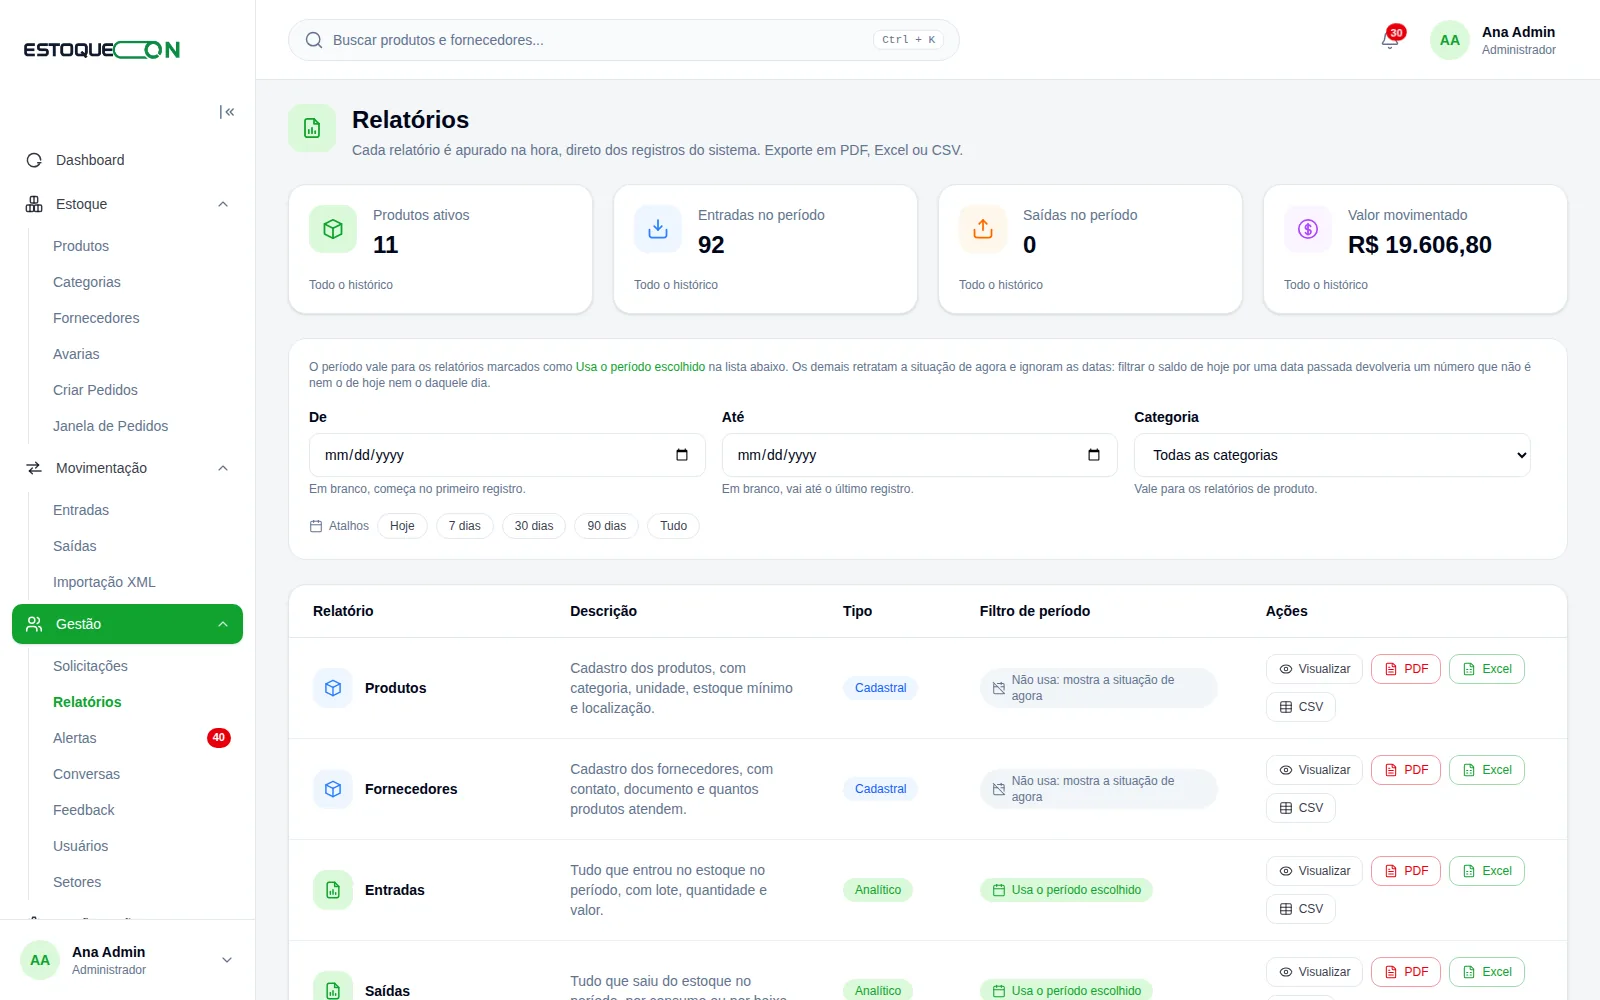This screenshot has height=1000, width=1600.
Task: Select the 30 dias shortcut
Action: click(534, 526)
